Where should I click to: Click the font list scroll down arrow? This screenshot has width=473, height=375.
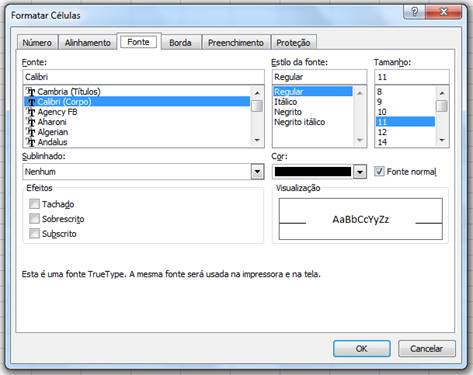pyautogui.click(x=257, y=140)
